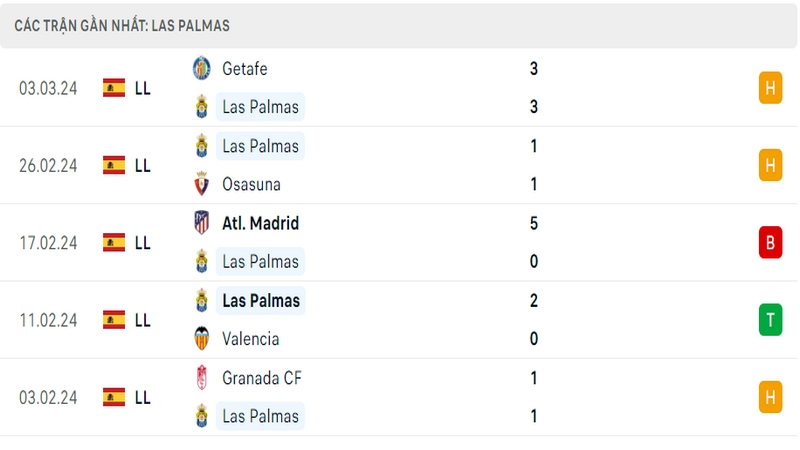Click the Atl. Madrid club crest icon

[x=202, y=223]
